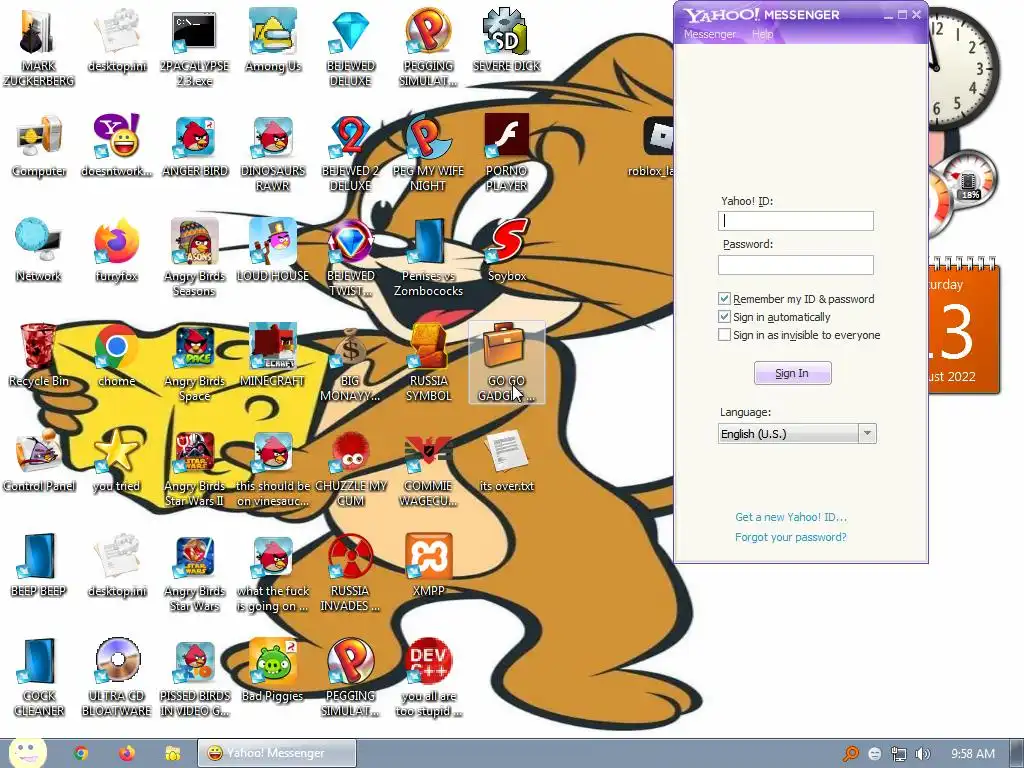Focus the Yahoo! ID input field
The width and height of the screenshot is (1024, 768).
[x=795, y=221]
